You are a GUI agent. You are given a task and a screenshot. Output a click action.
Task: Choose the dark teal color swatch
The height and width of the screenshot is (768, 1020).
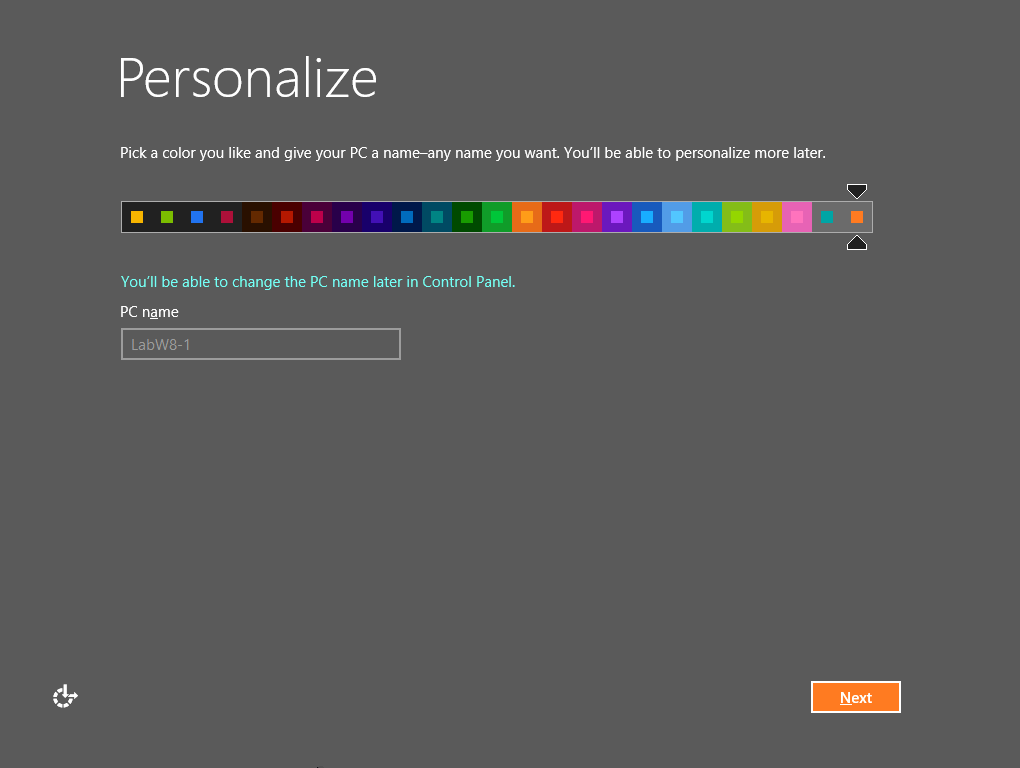tap(437, 217)
